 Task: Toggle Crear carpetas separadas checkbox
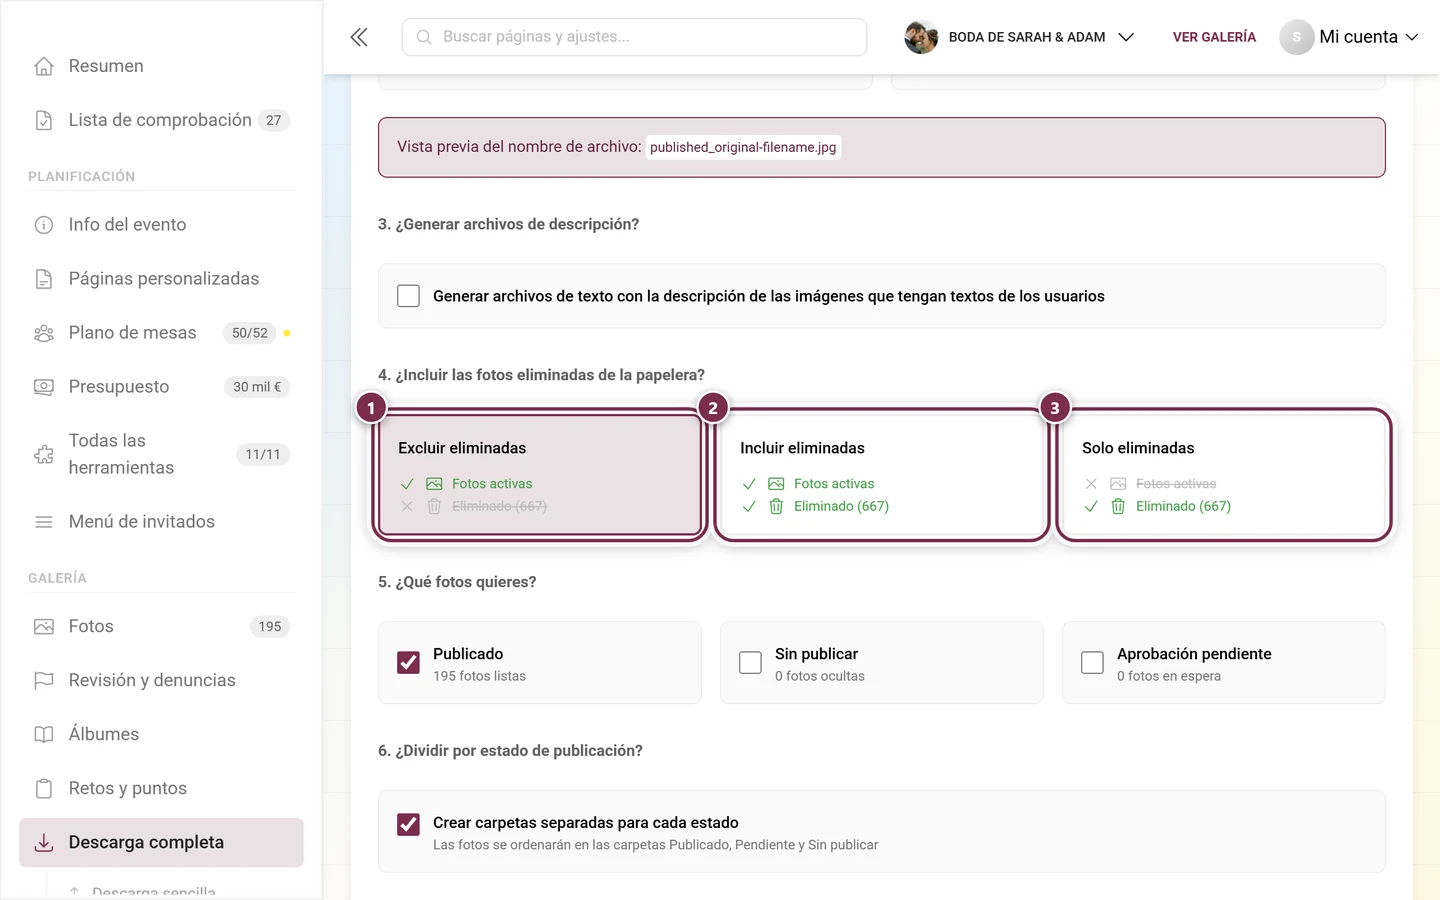(x=408, y=824)
